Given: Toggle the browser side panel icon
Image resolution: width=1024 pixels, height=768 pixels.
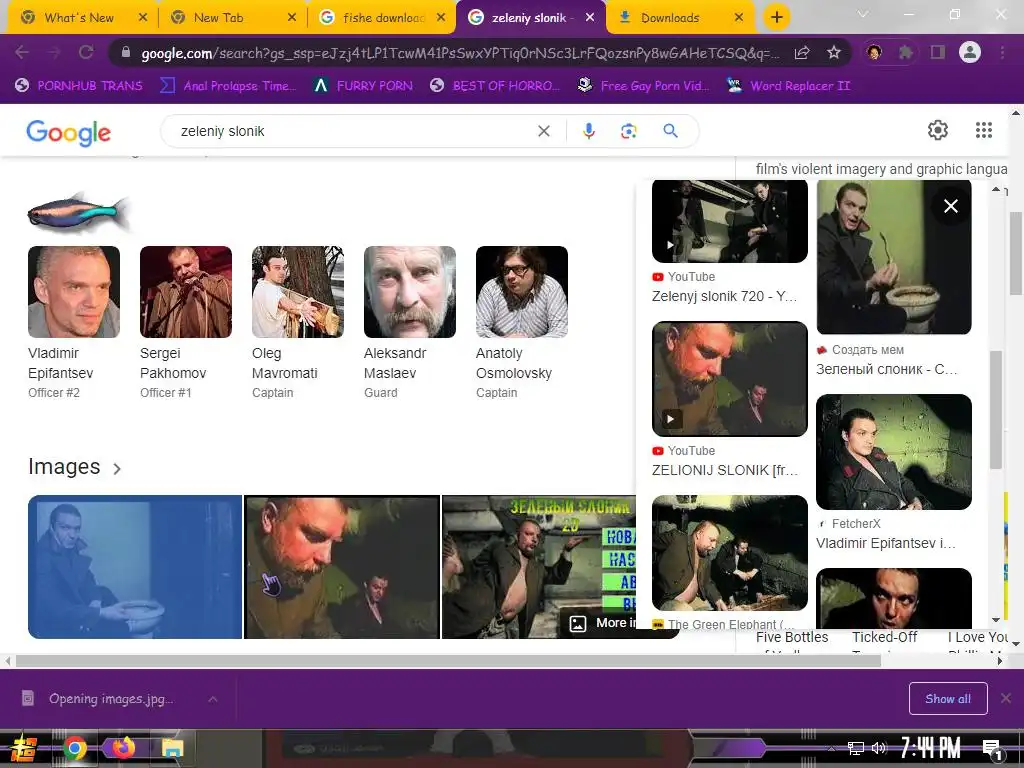Looking at the screenshot, I should pyautogui.click(x=938, y=52).
